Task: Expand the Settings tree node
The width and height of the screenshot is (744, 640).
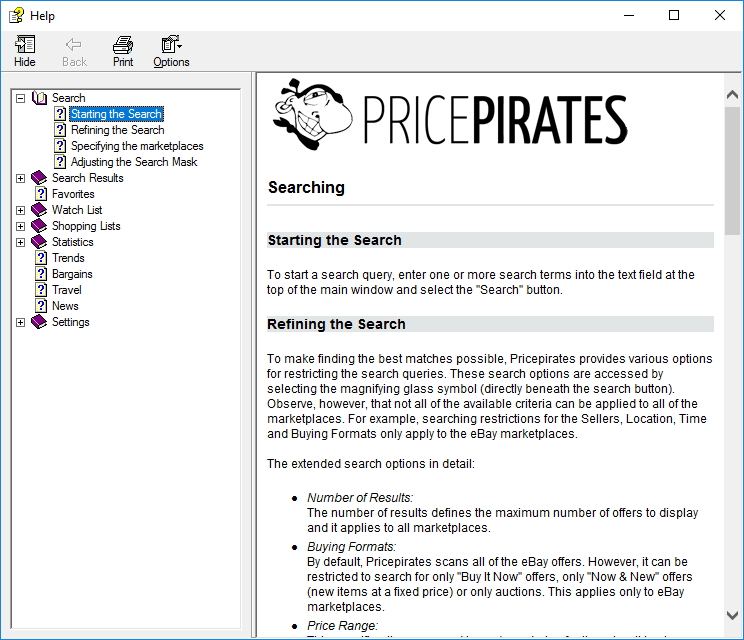Action: pyautogui.click(x=20, y=323)
